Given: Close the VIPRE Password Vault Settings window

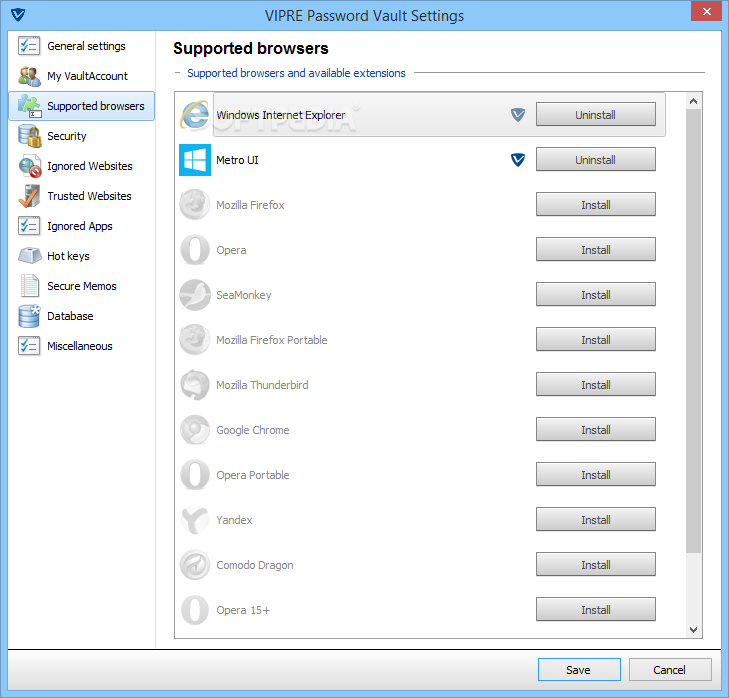Looking at the screenshot, I should point(706,11).
